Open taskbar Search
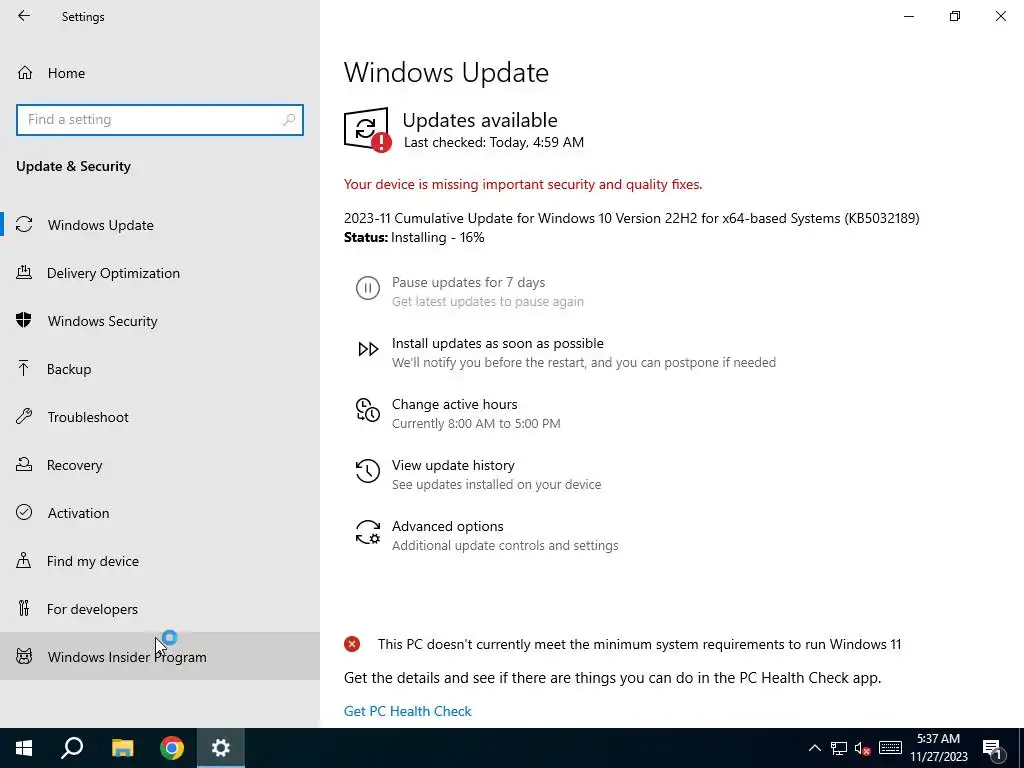Viewport: 1024px width, 768px height. (x=72, y=748)
